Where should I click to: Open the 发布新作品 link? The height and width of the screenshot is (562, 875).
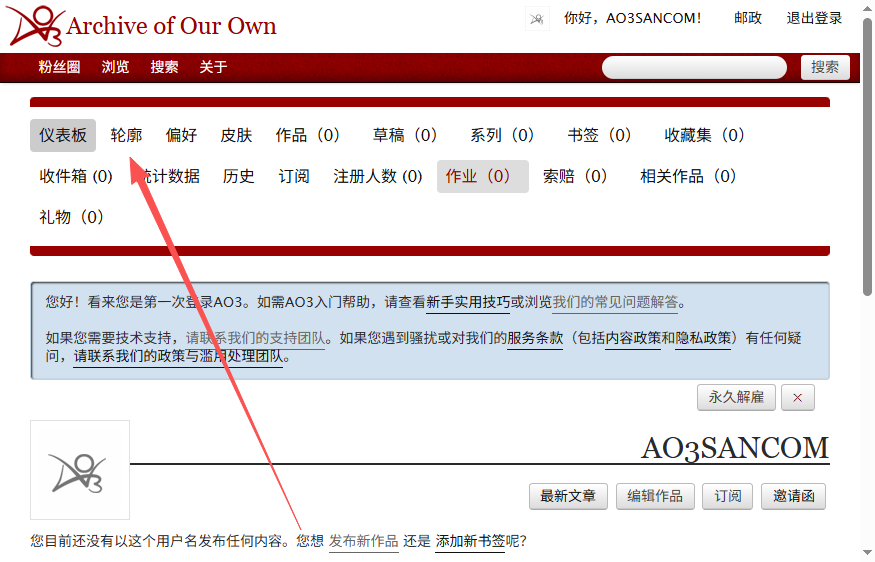[x=364, y=541]
